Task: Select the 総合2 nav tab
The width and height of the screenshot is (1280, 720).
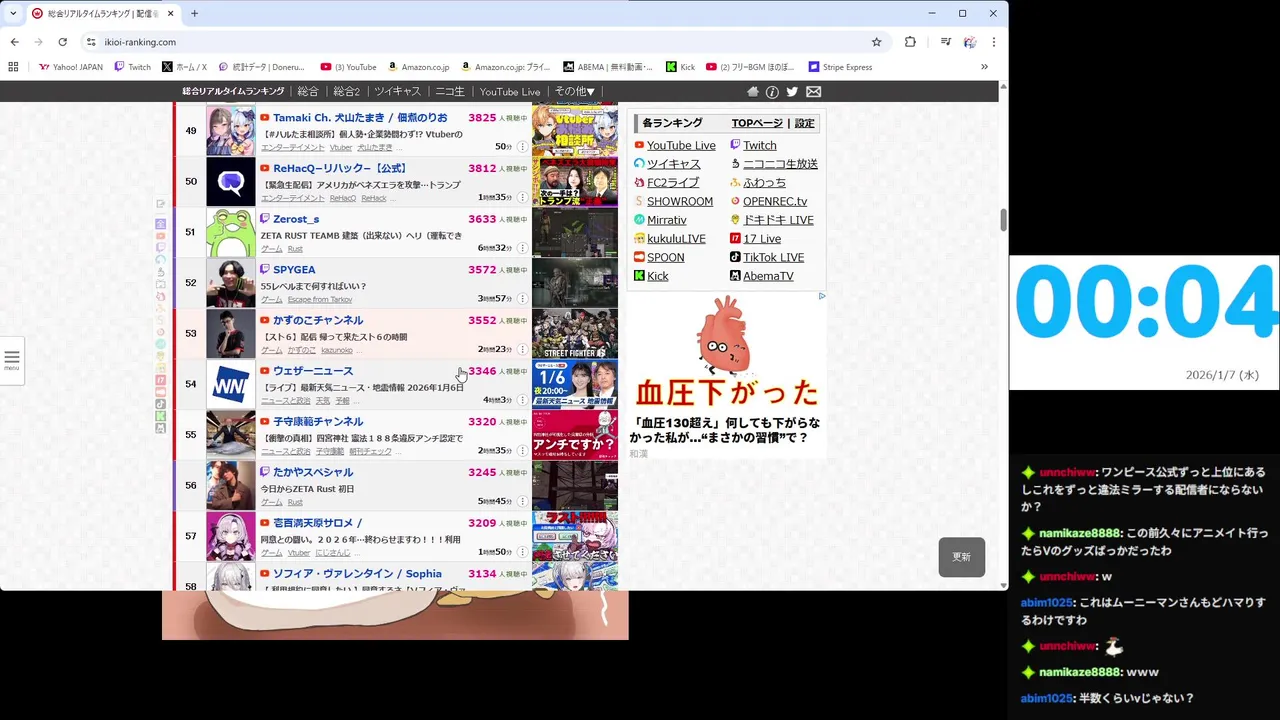Action: tap(346, 91)
